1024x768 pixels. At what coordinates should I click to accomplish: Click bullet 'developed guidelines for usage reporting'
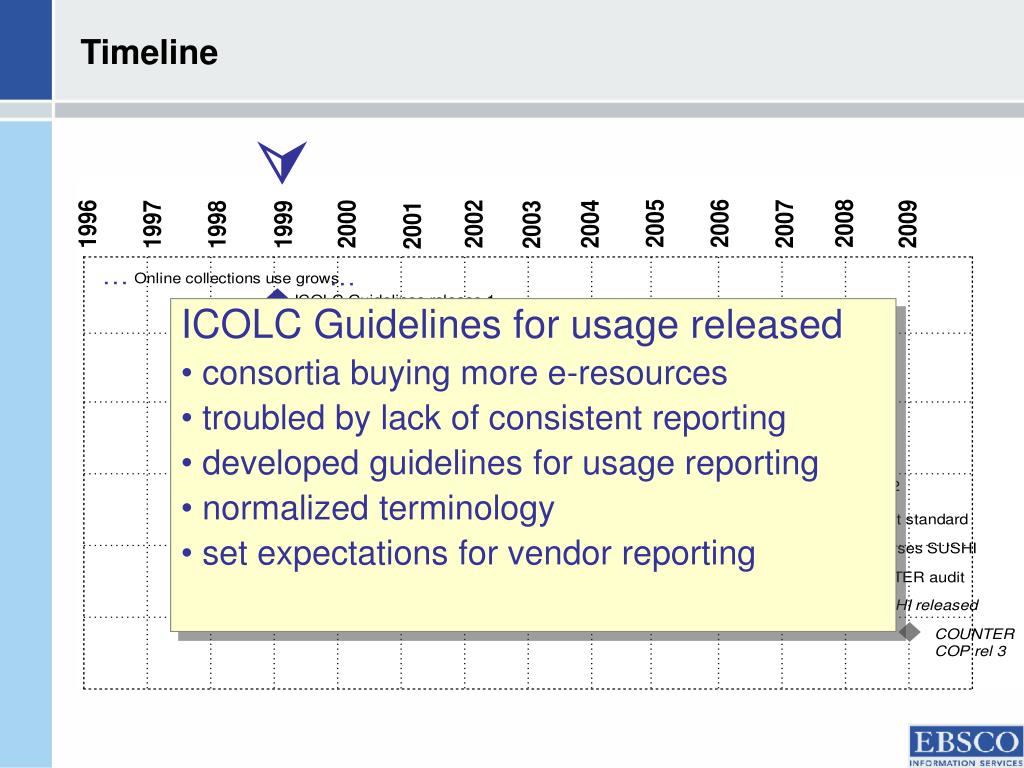click(500, 464)
